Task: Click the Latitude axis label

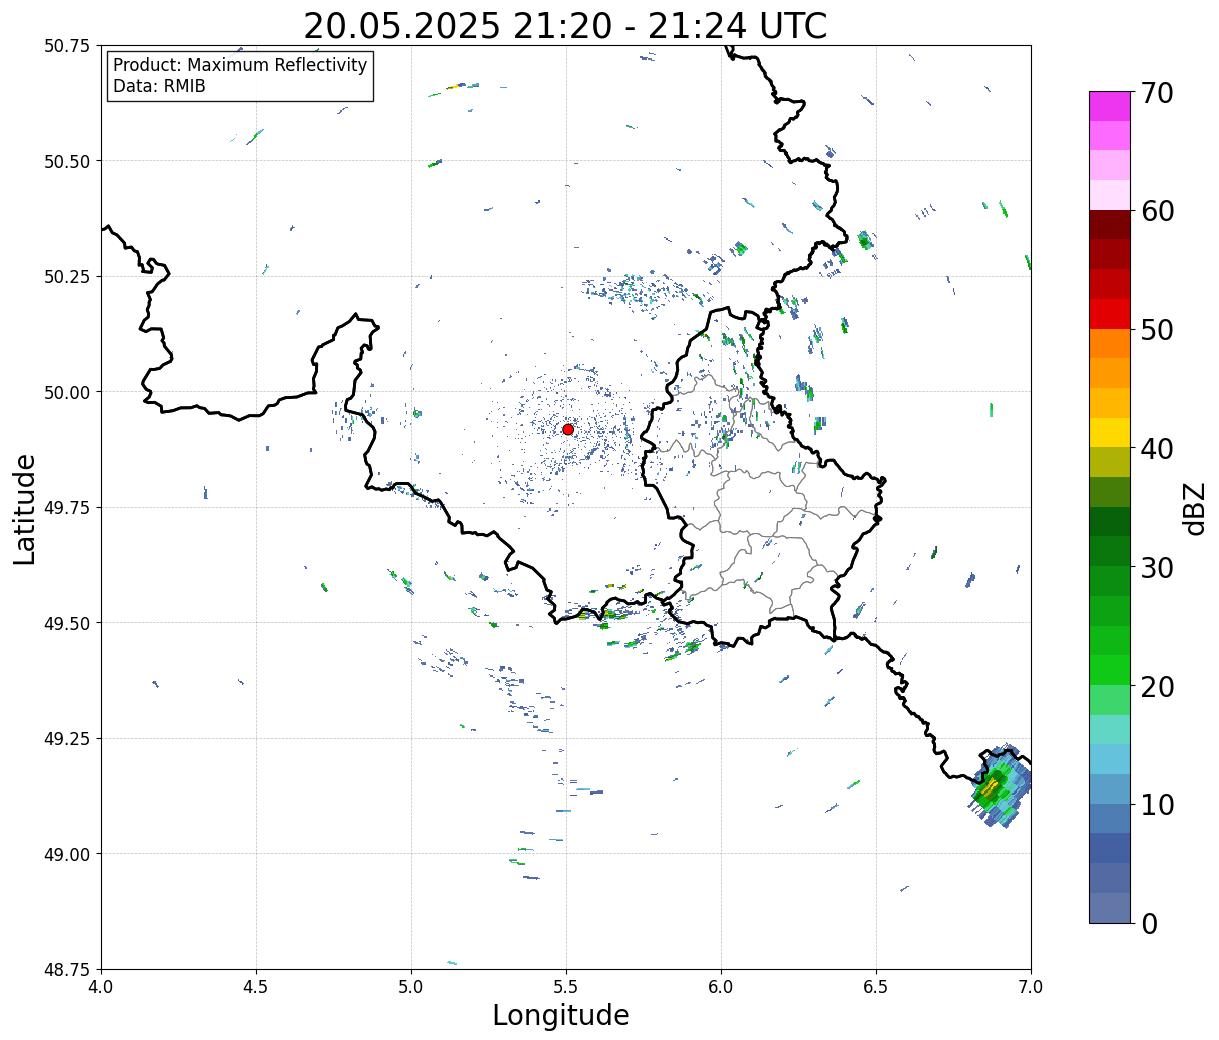Action: (x=25, y=508)
